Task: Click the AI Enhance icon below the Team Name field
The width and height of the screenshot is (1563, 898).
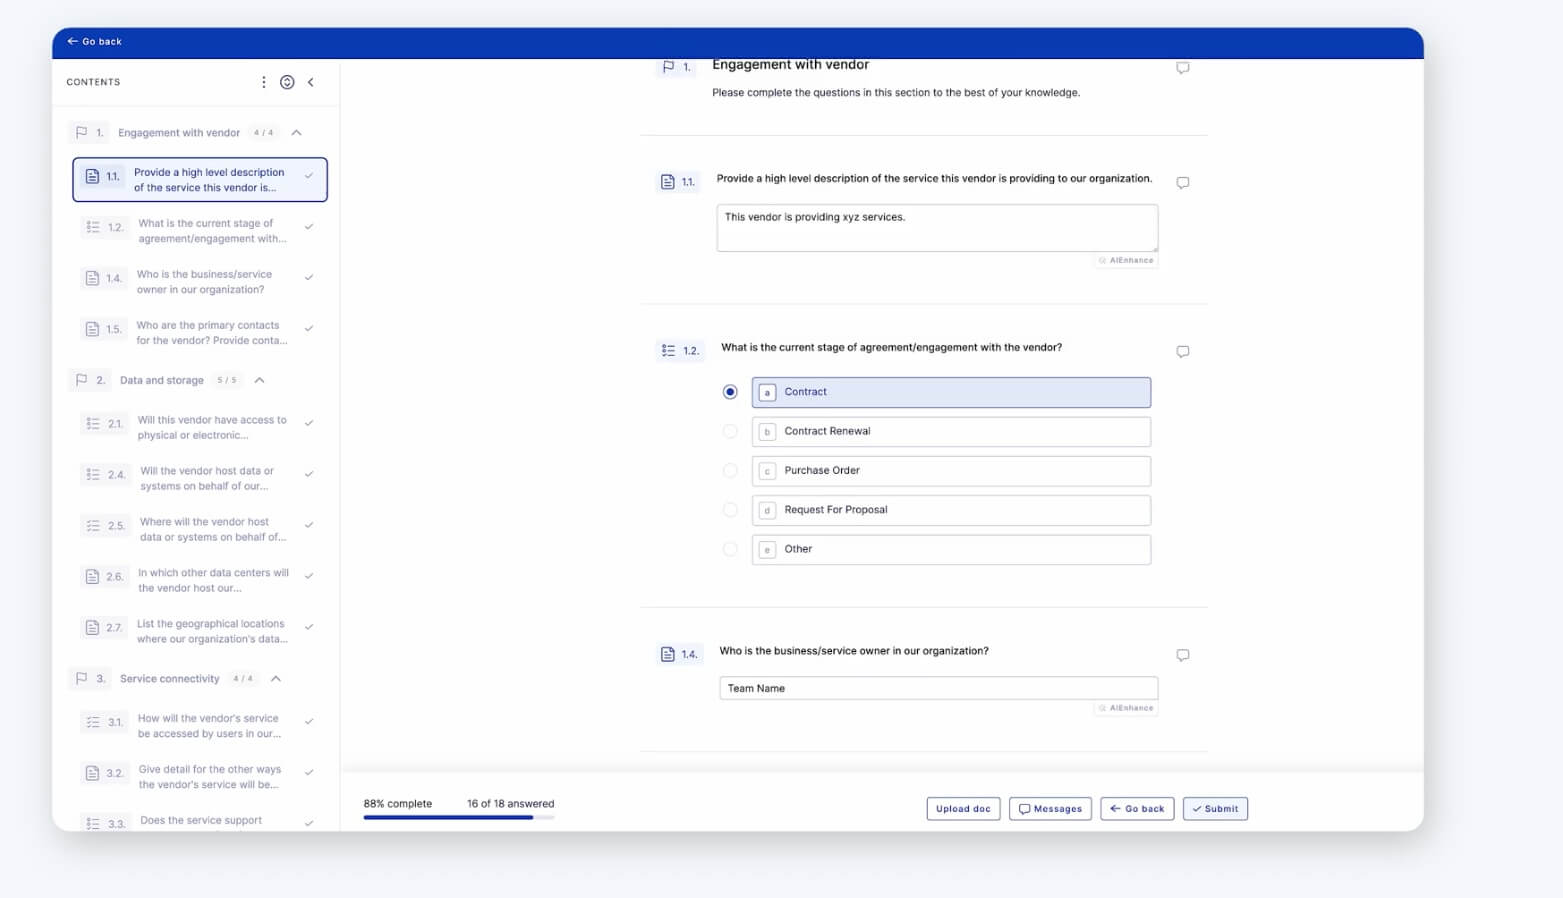Action: click(1126, 708)
